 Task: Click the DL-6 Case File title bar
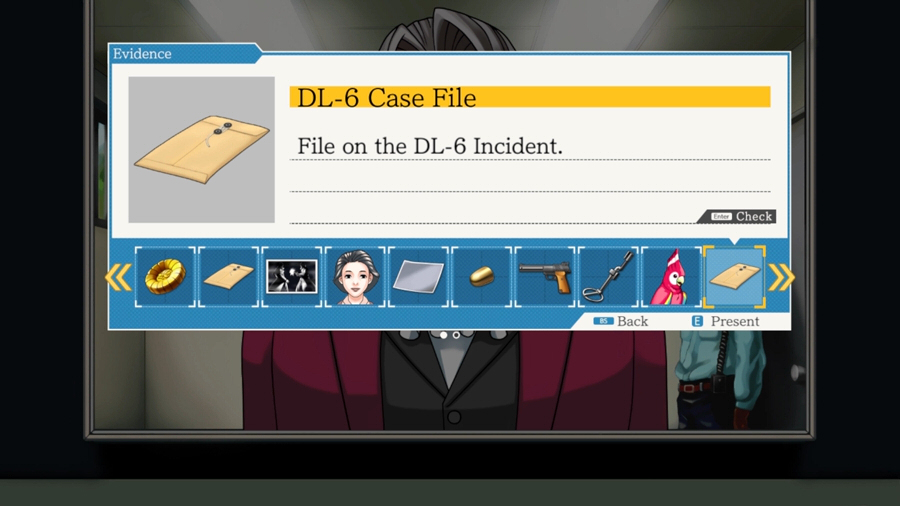click(x=530, y=97)
